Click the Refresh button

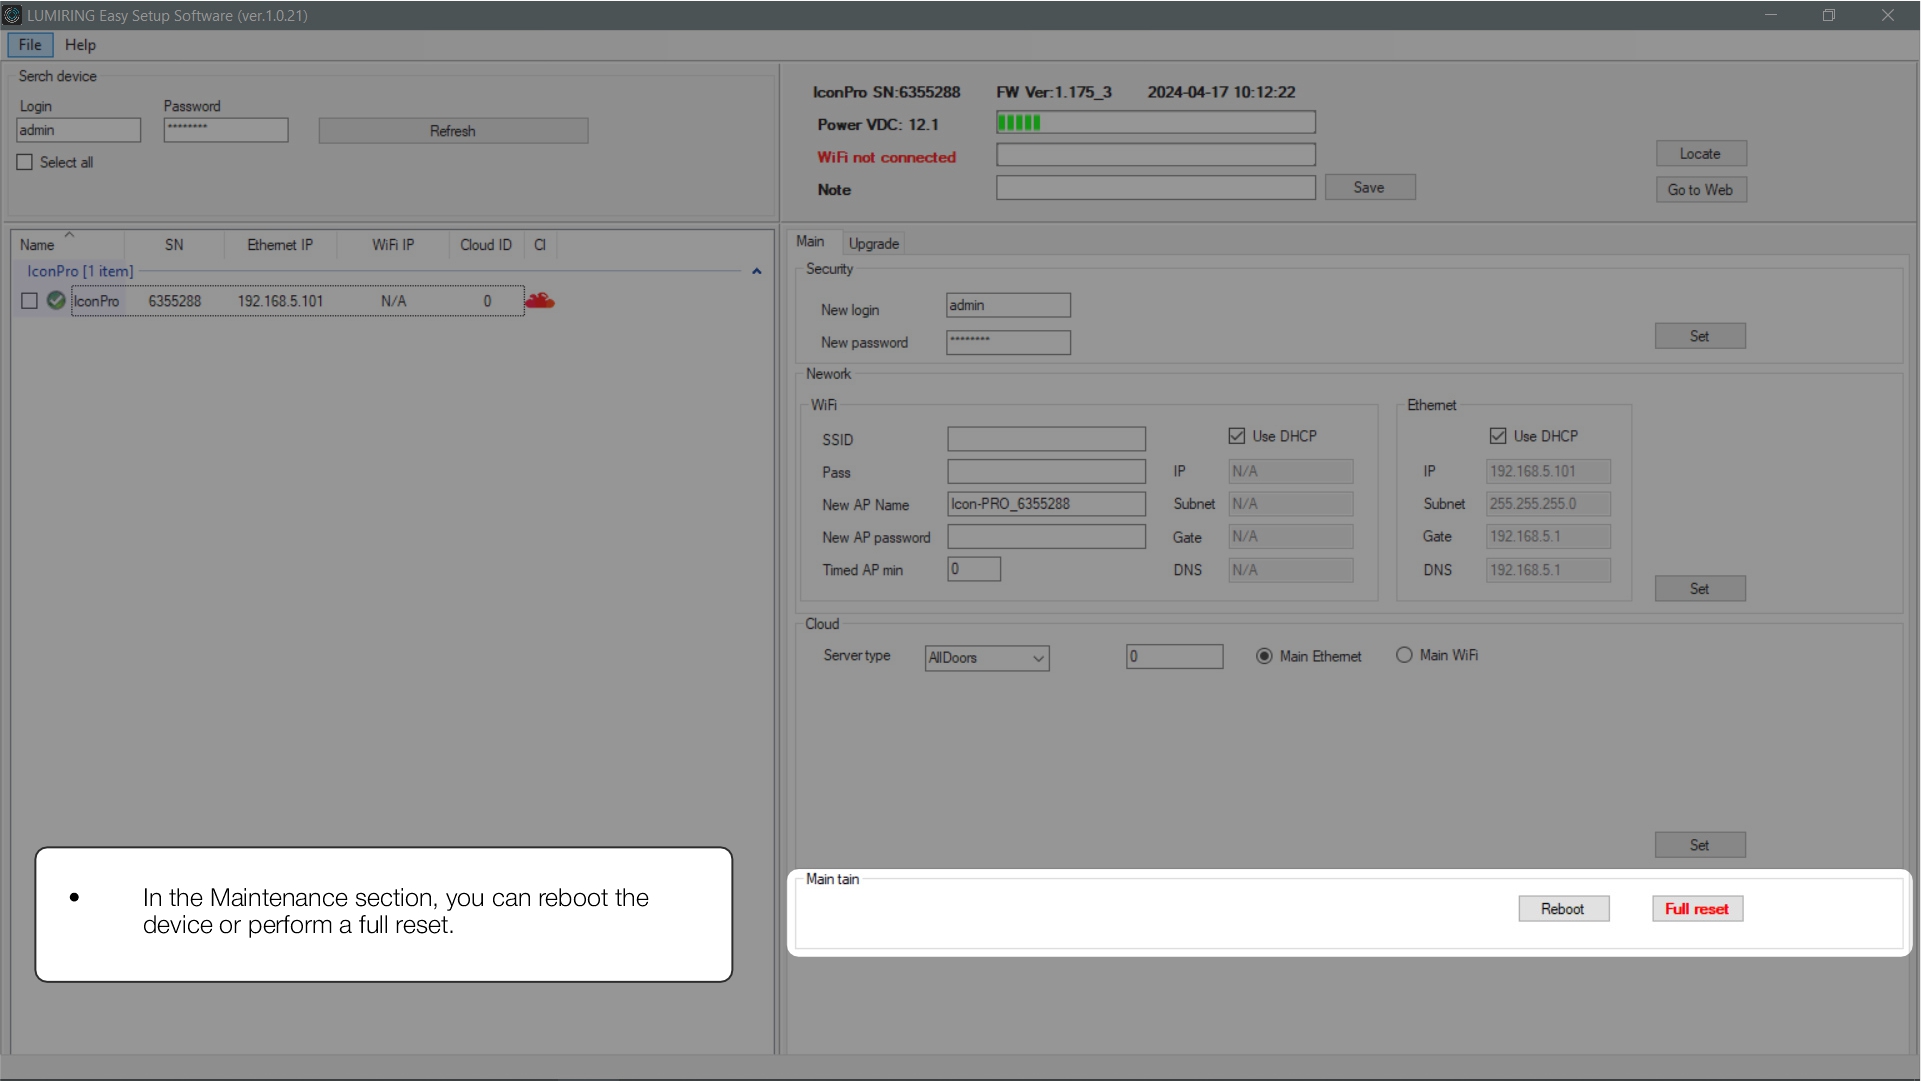(453, 131)
